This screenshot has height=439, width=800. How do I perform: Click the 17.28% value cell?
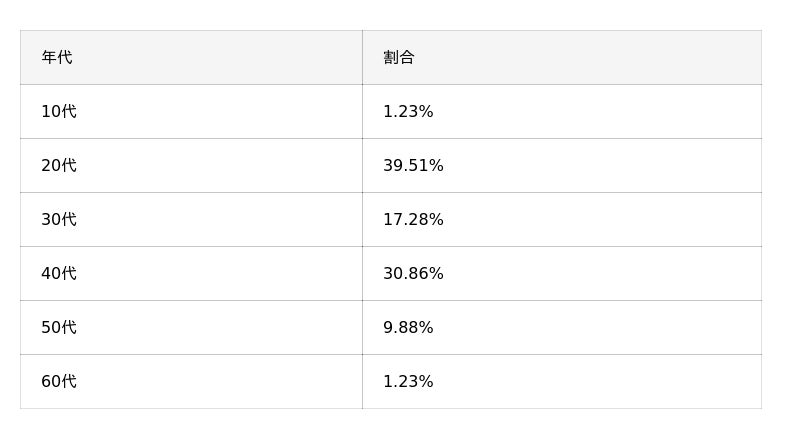coord(413,220)
